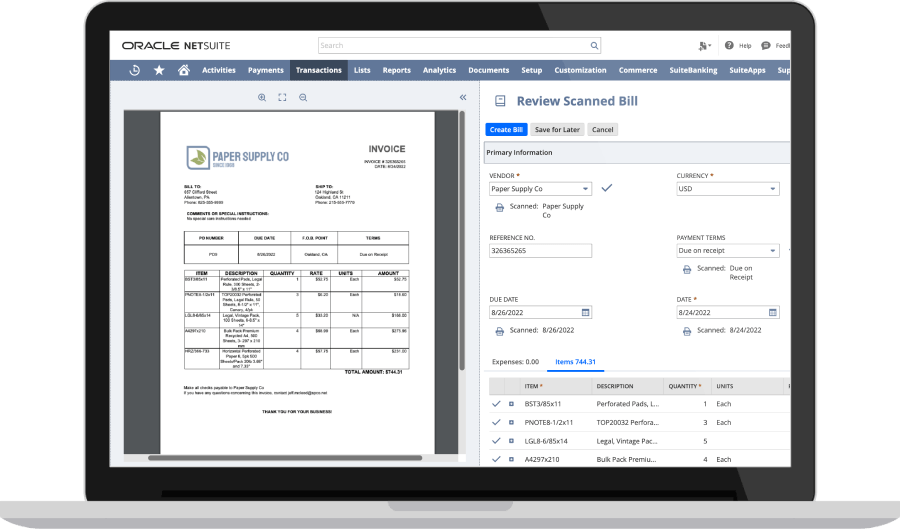Switch to the Items 744.31 tab

(x=575, y=362)
